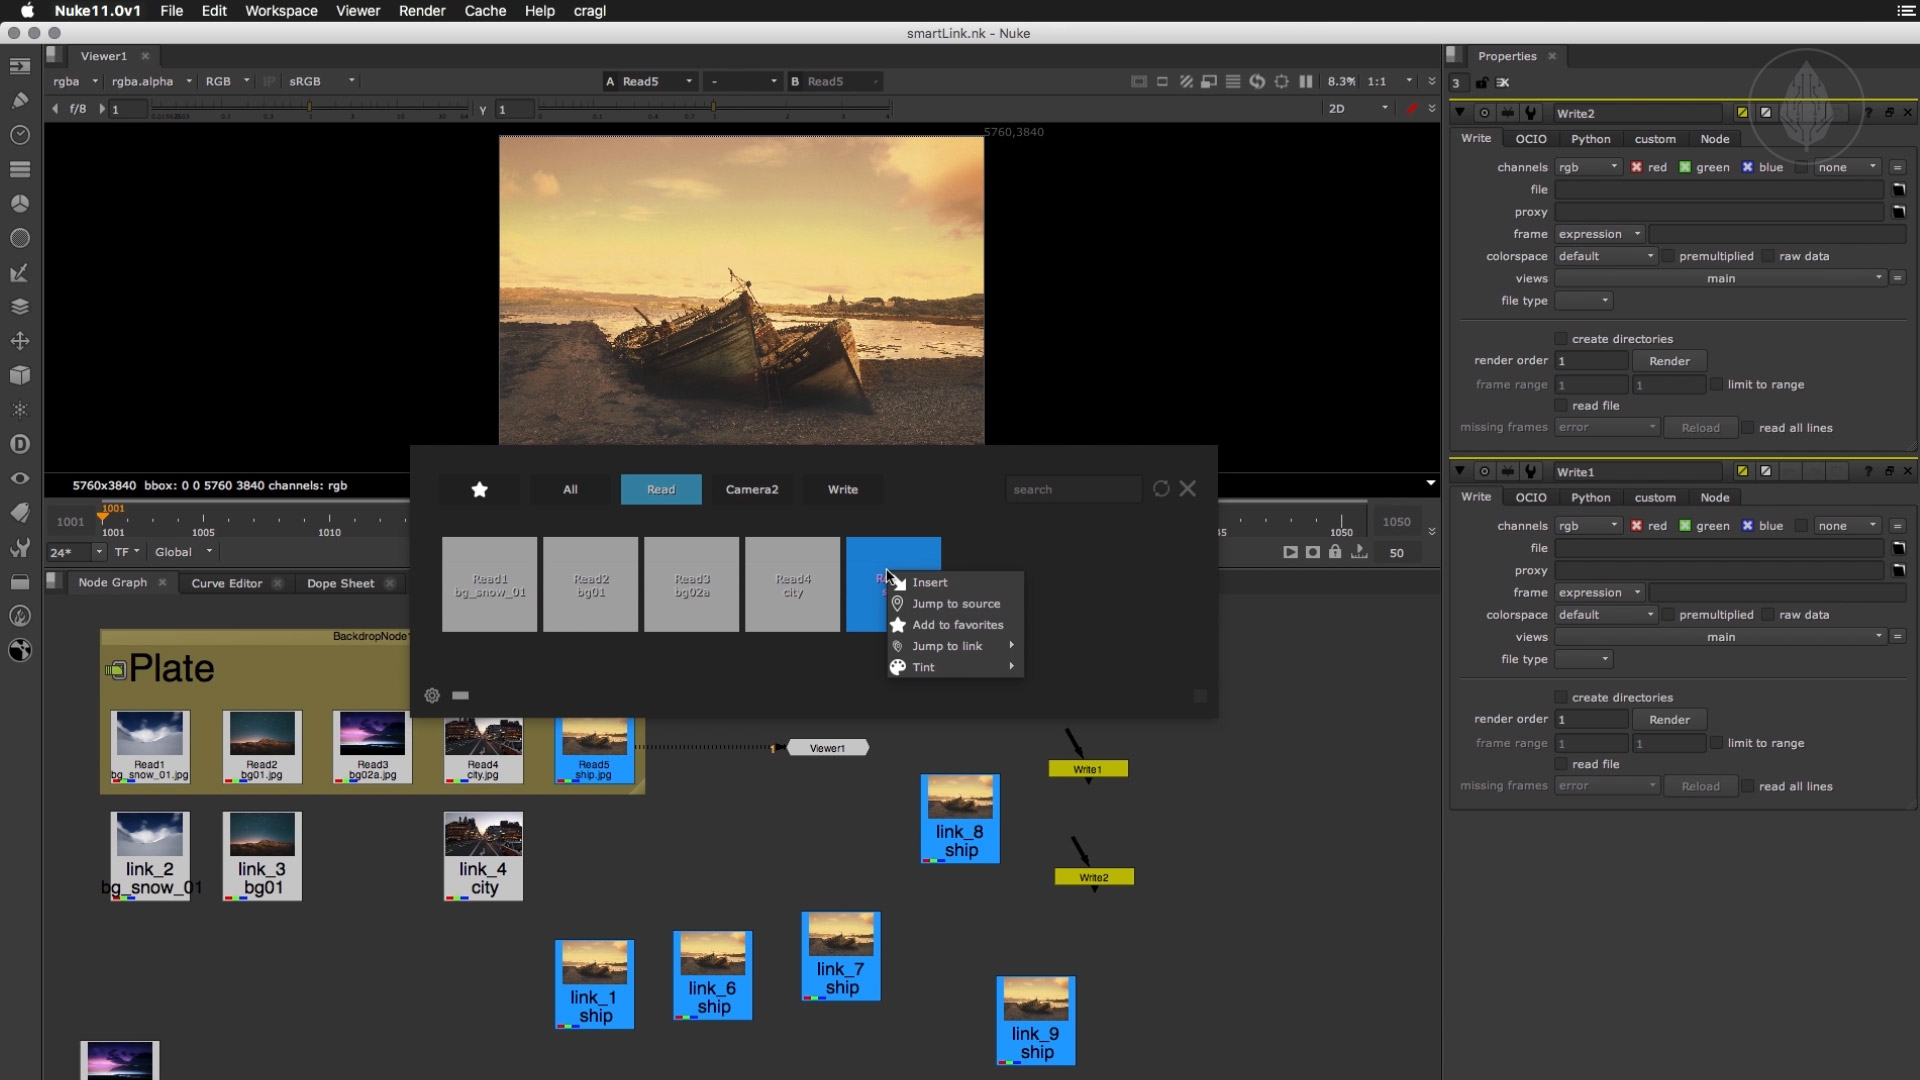Choose Insert from the context menu
Image resolution: width=1920 pixels, height=1080 pixels.
[955, 582]
